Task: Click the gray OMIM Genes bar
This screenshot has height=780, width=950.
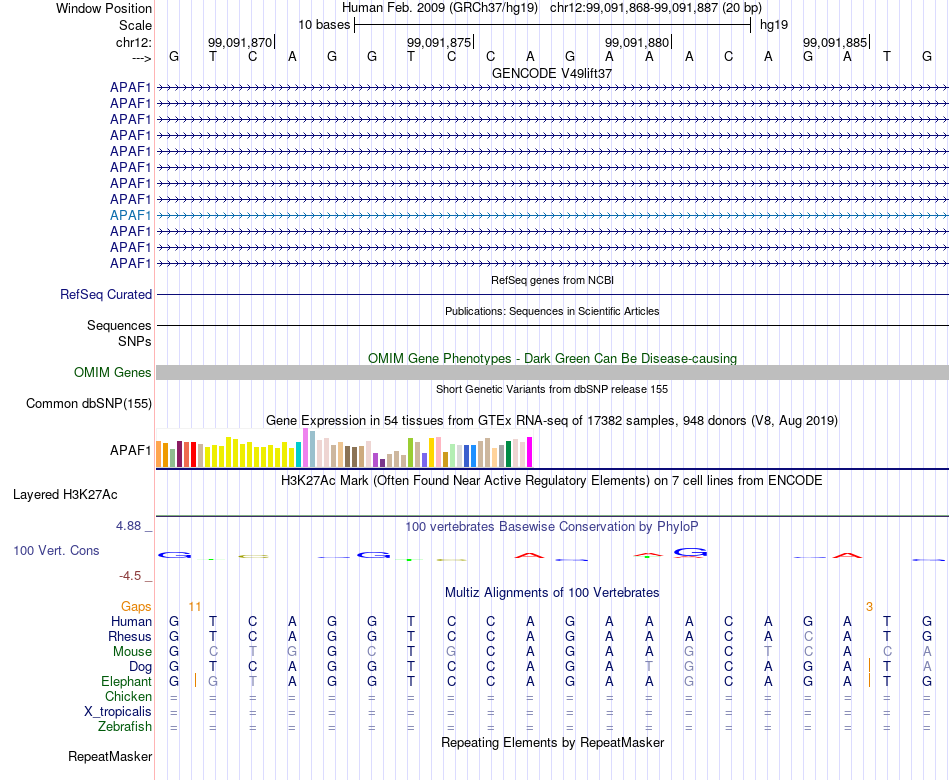Action: click(x=552, y=372)
